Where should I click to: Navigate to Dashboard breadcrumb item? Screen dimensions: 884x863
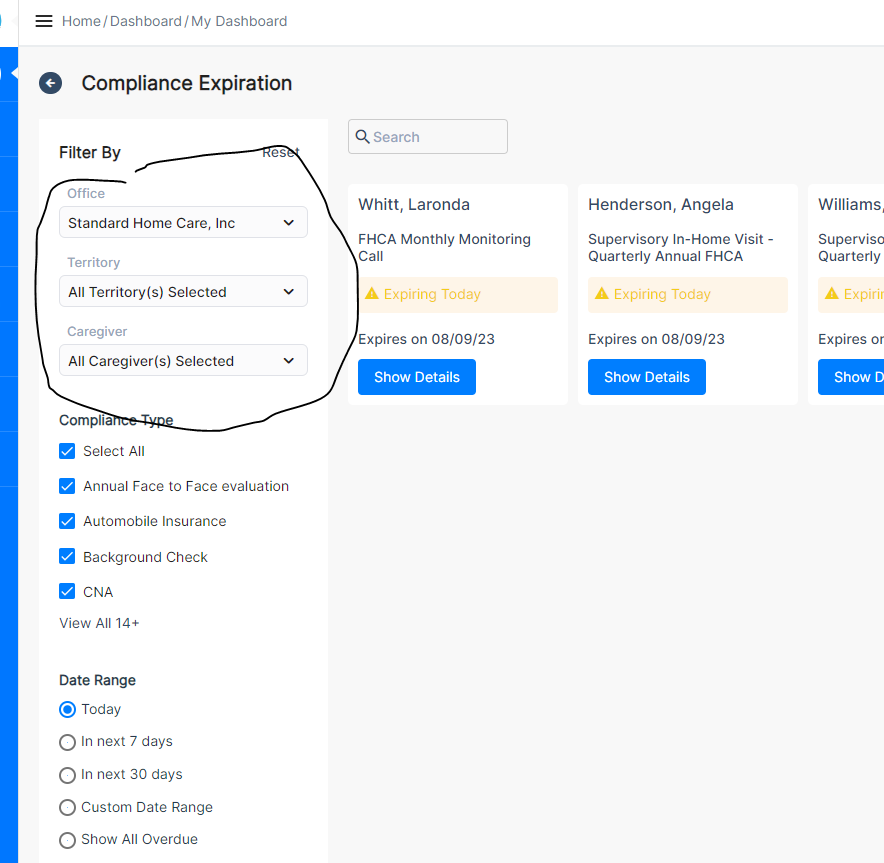[146, 21]
